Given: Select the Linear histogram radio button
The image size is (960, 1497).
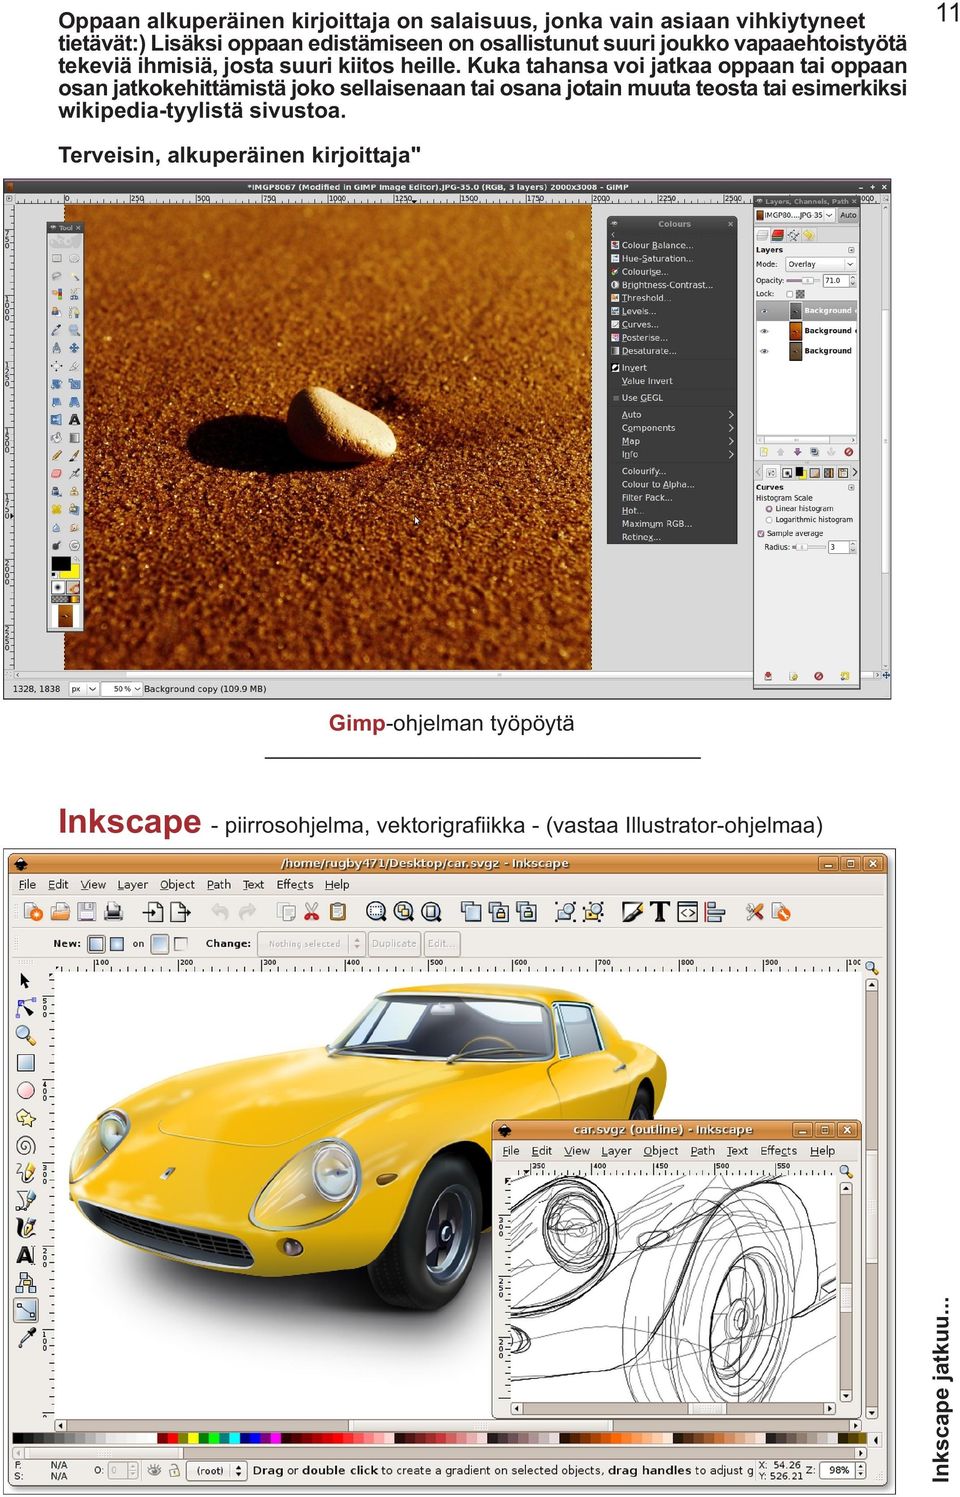Looking at the screenshot, I should (769, 509).
